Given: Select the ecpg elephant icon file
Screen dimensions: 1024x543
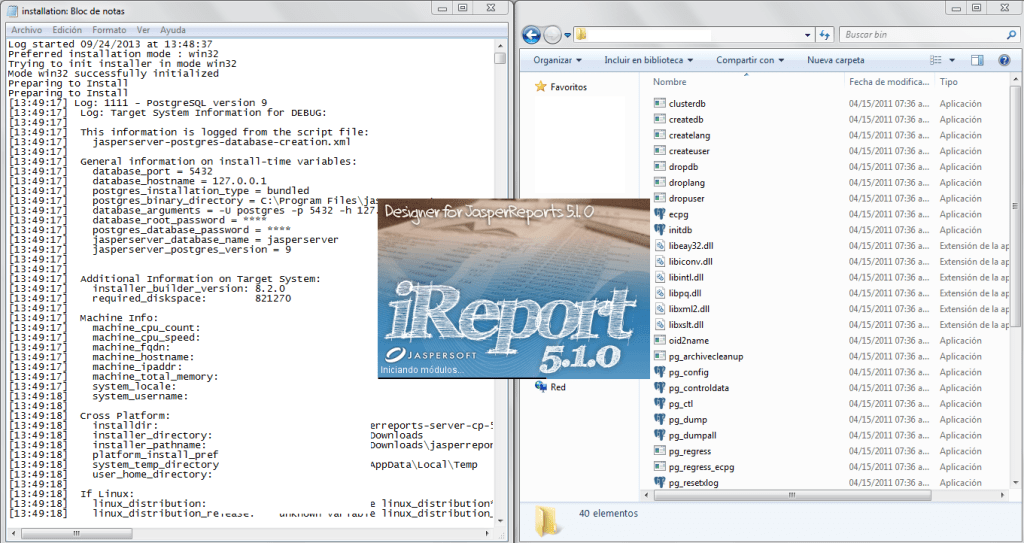Looking at the screenshot, I should (x=659, y=214).
